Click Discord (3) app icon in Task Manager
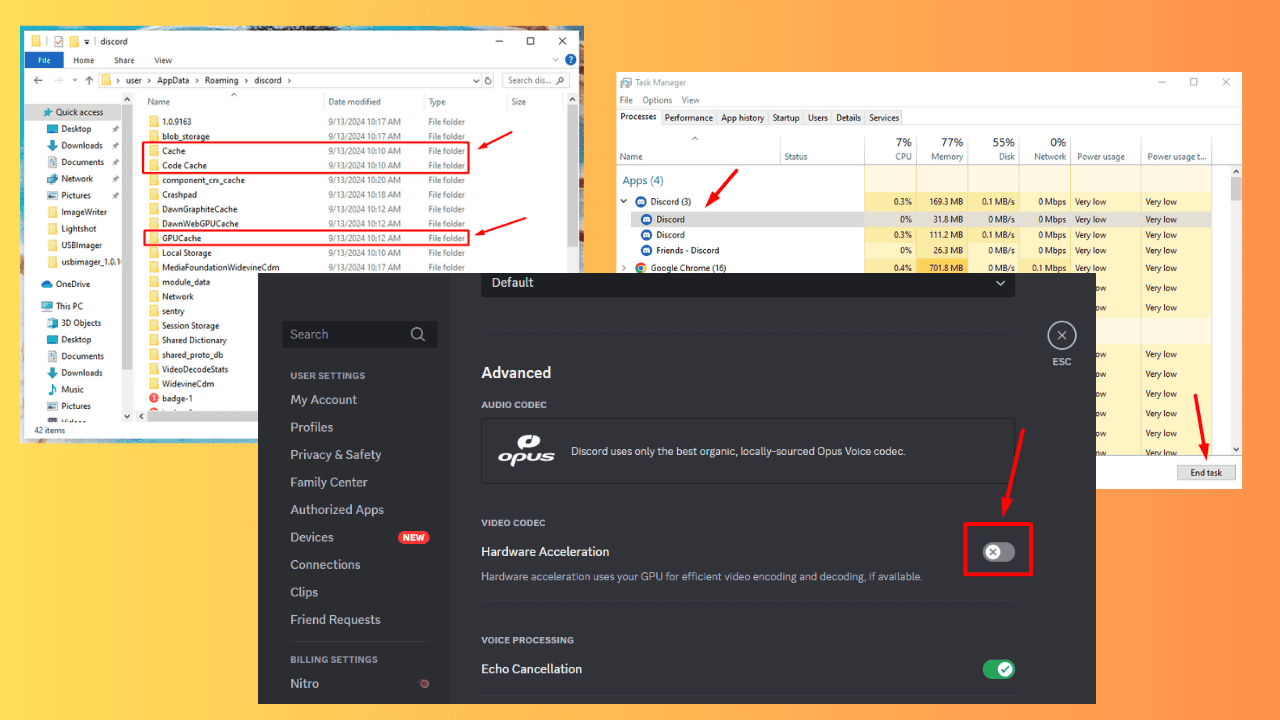The height and width of the screenshot is (720, 1280). pyautogui.click(x=641, y=202)
